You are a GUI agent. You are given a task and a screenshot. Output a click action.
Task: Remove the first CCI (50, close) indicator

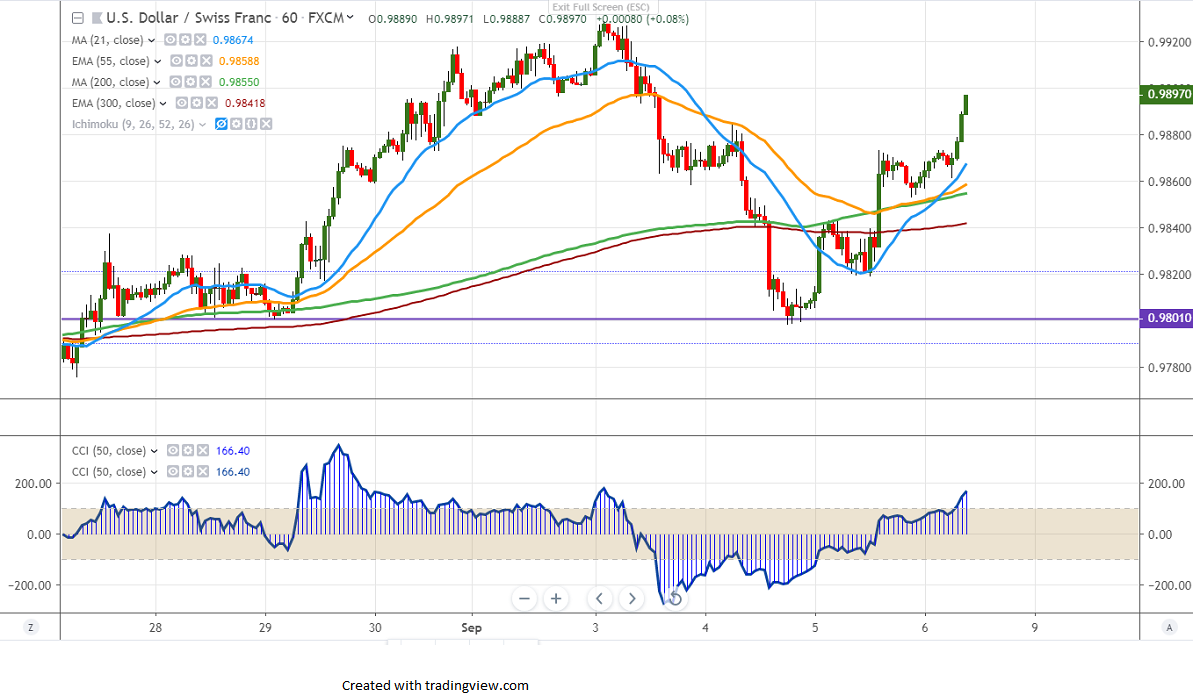coord(202,450)
